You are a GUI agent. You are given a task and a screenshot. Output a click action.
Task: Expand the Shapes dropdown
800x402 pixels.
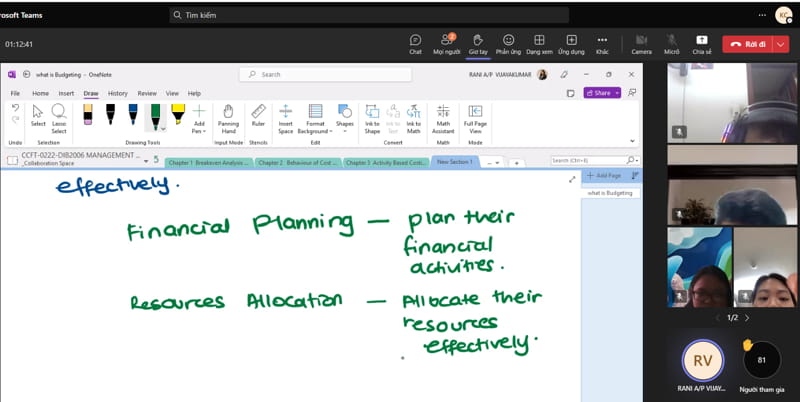[345, 118]
